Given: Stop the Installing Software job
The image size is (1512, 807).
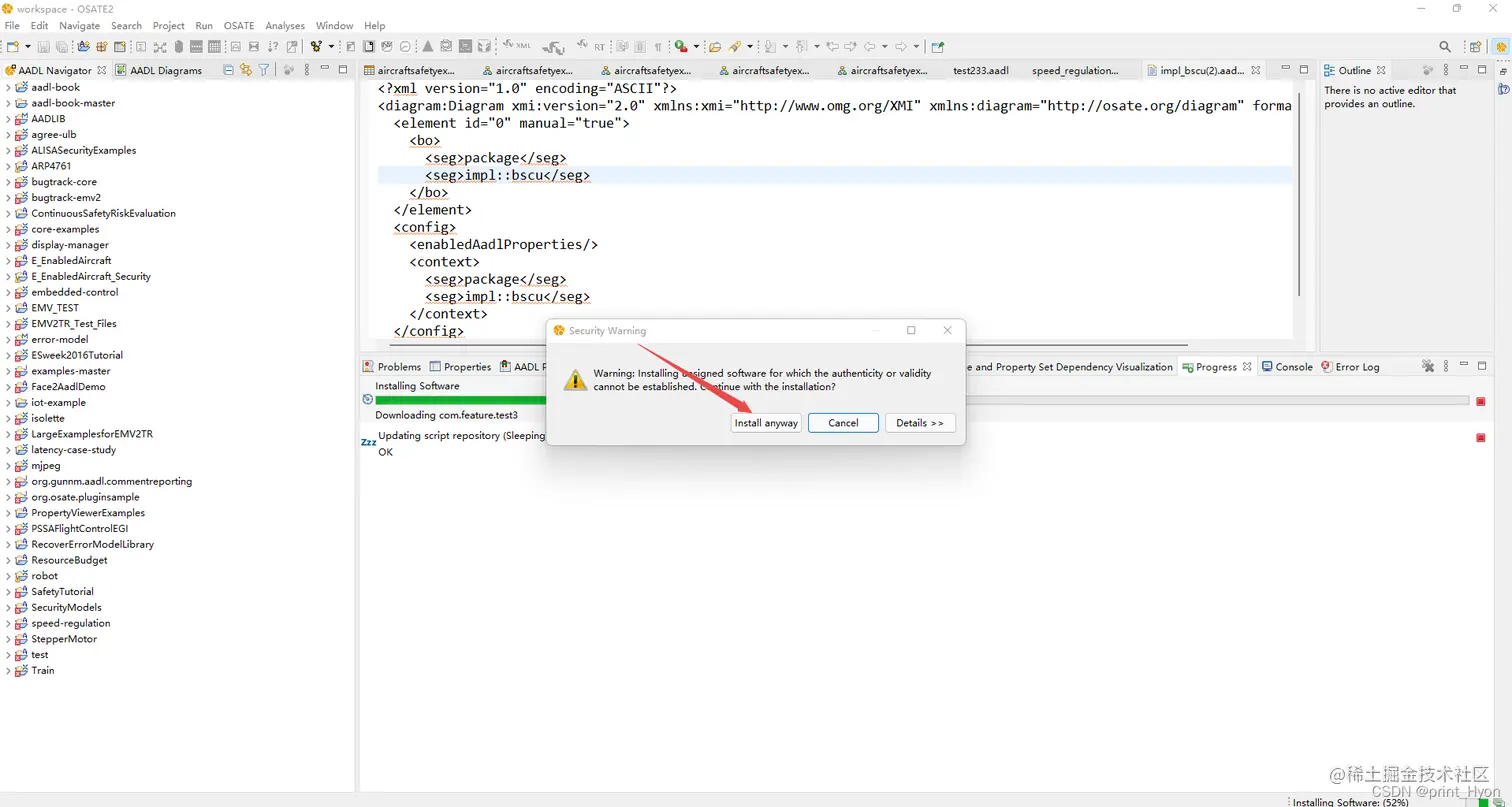Looking at the screenshot, I should pos(1481,401).
